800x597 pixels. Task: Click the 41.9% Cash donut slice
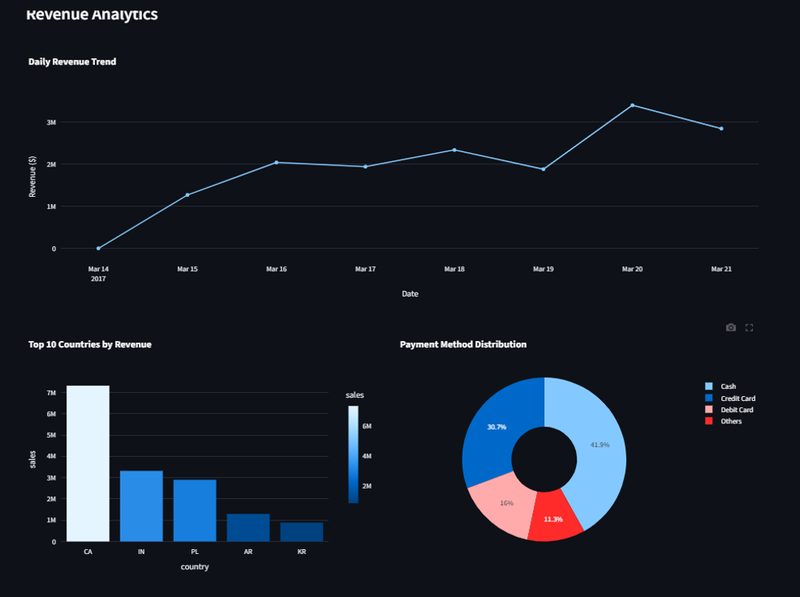[598, 445]
